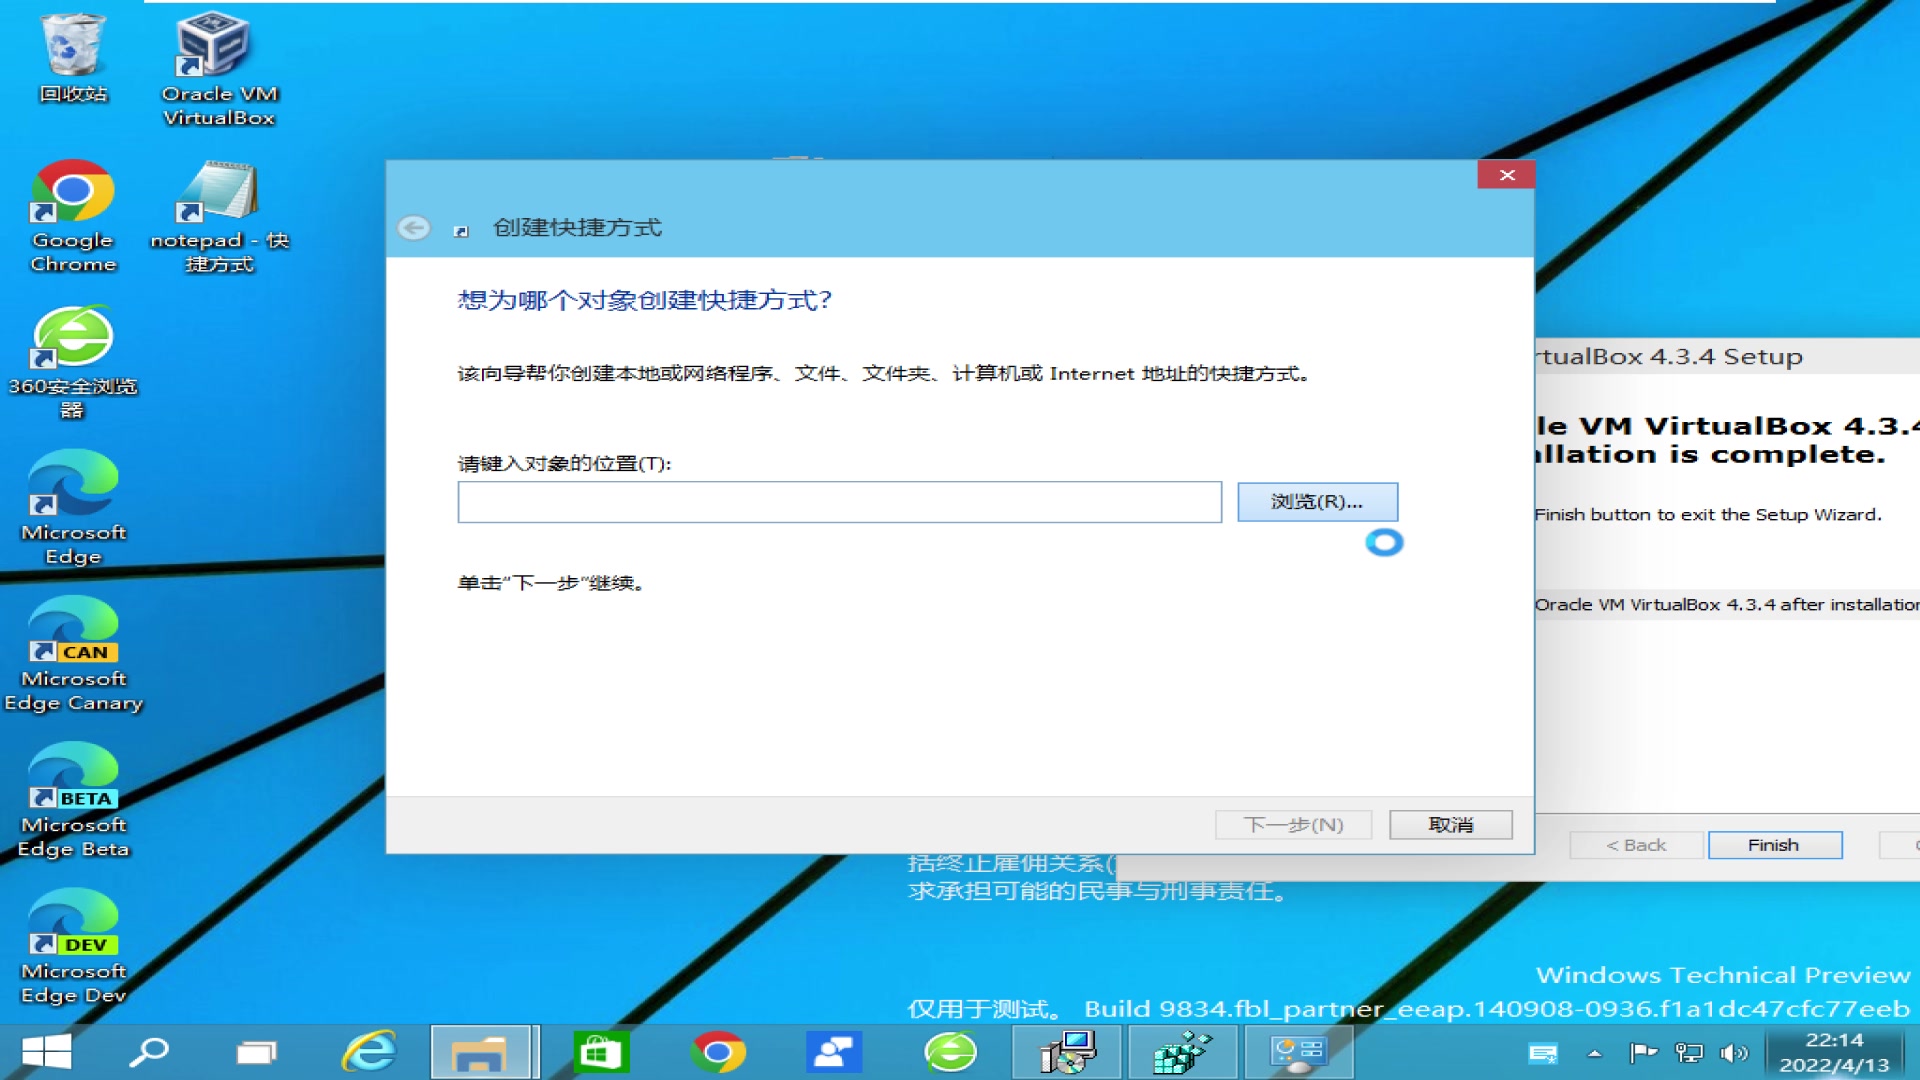Open the 回收站 recycle bin
Image resolution: width=1920 pixels, height=1080 pixels.
[x=71, y=45]
